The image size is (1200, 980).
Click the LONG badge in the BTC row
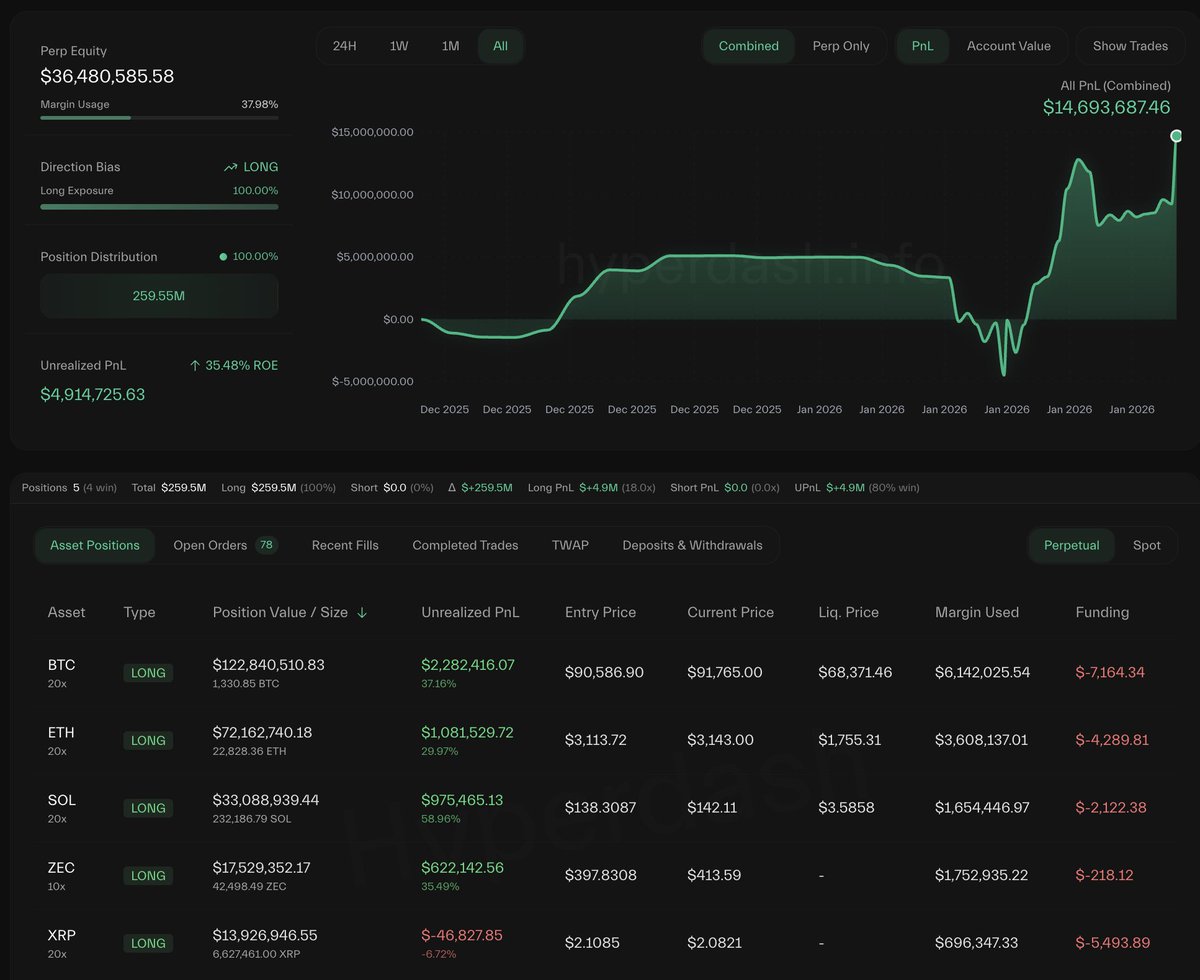[148, 673]
